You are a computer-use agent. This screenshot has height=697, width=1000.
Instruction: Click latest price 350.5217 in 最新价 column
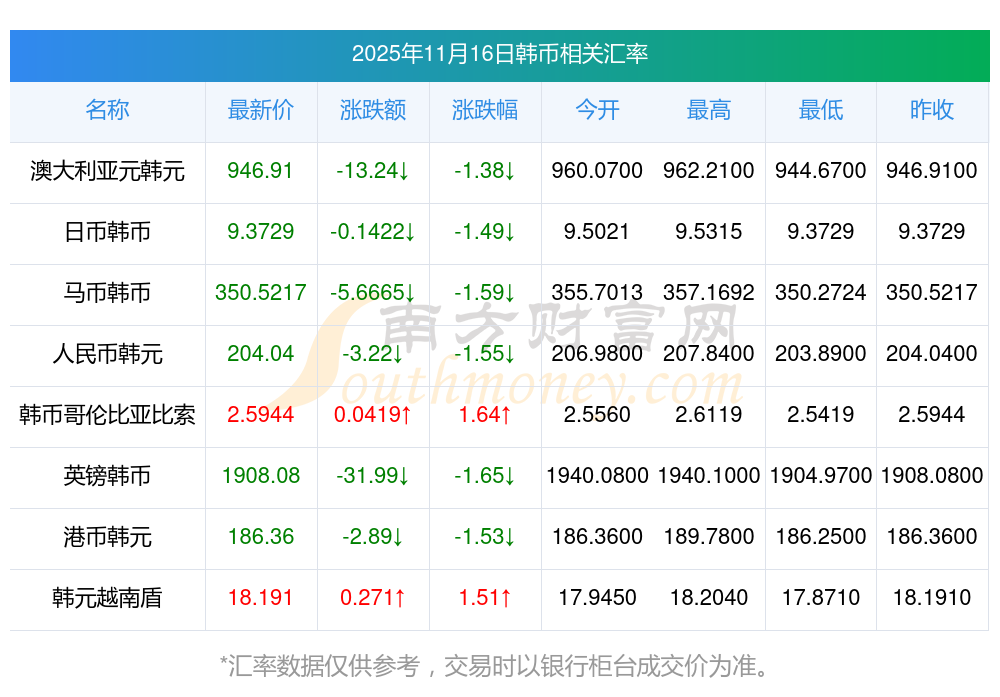click(x=260, y=293)
